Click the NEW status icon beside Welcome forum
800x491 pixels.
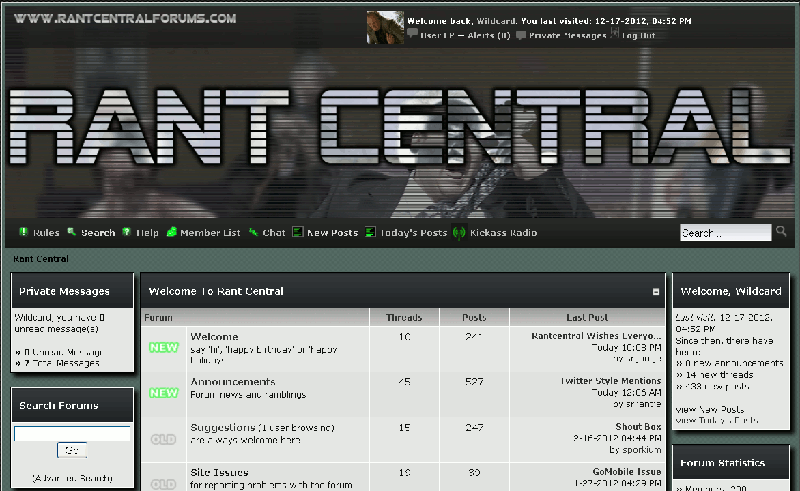tap(163, 348)
